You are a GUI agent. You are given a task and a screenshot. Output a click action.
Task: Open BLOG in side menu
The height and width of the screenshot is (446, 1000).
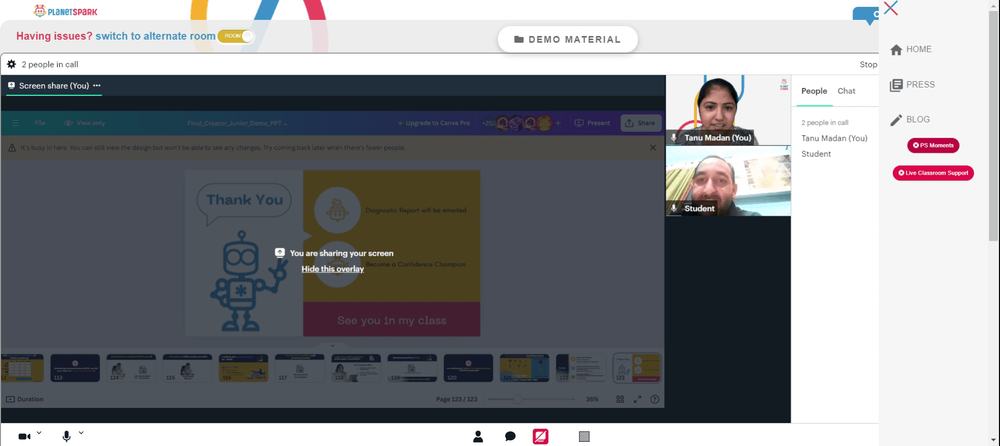[910, 119]
